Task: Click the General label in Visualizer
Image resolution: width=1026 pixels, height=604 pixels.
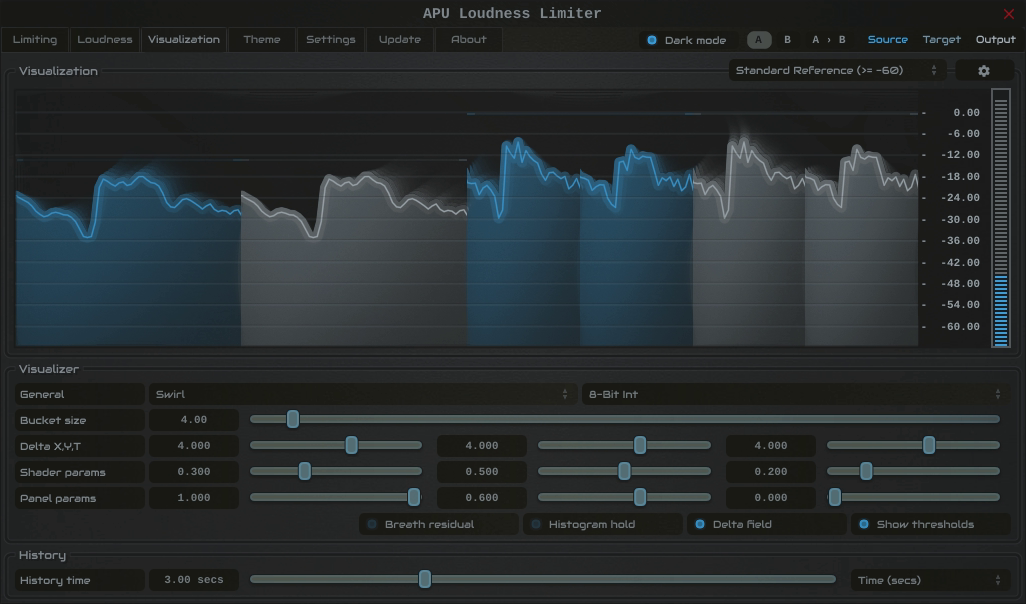Action: click(x=79, y=394)
